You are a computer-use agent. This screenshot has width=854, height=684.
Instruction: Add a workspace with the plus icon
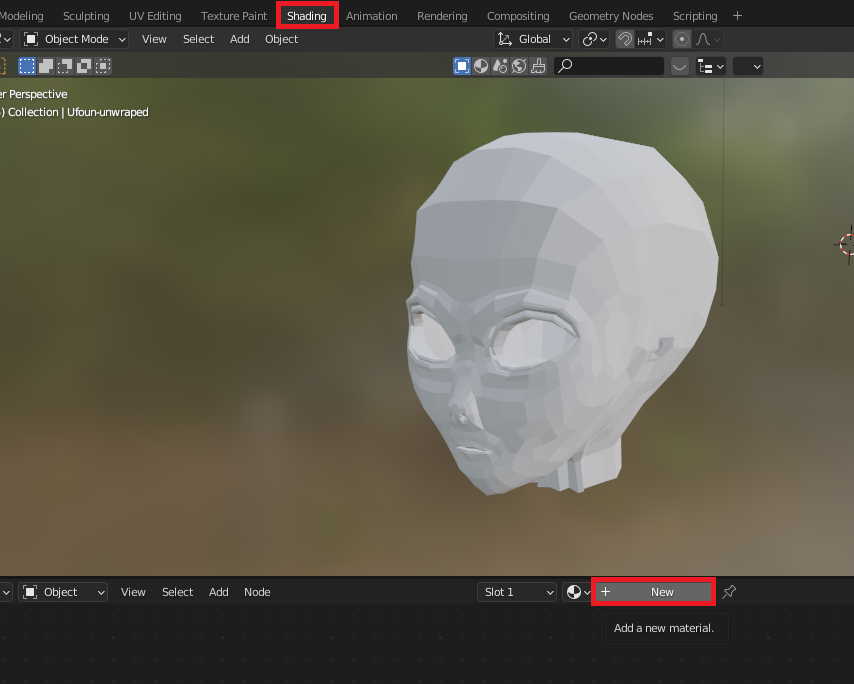pos(738,16)
